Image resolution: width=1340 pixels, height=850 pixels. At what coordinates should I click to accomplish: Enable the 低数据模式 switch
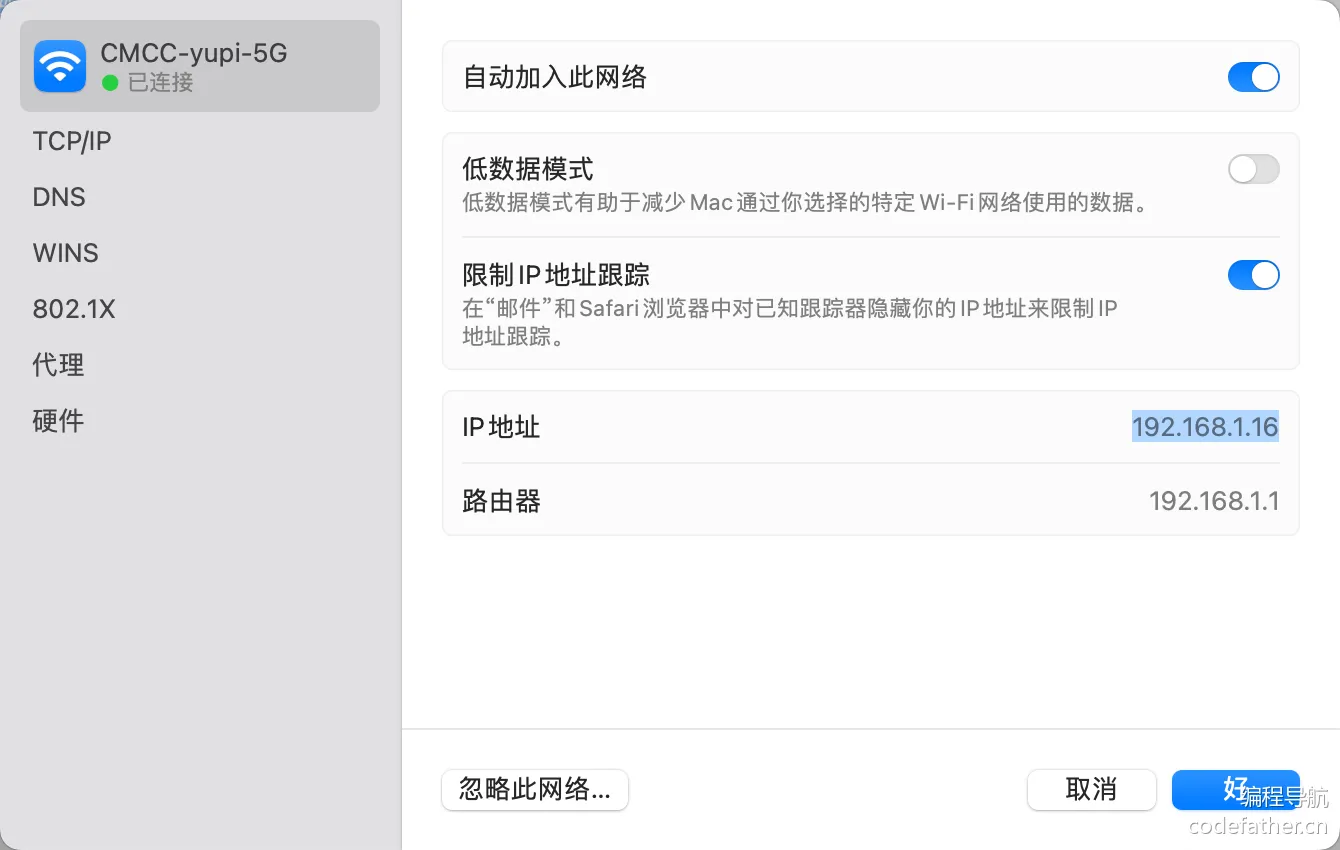tap(1254, 169)
